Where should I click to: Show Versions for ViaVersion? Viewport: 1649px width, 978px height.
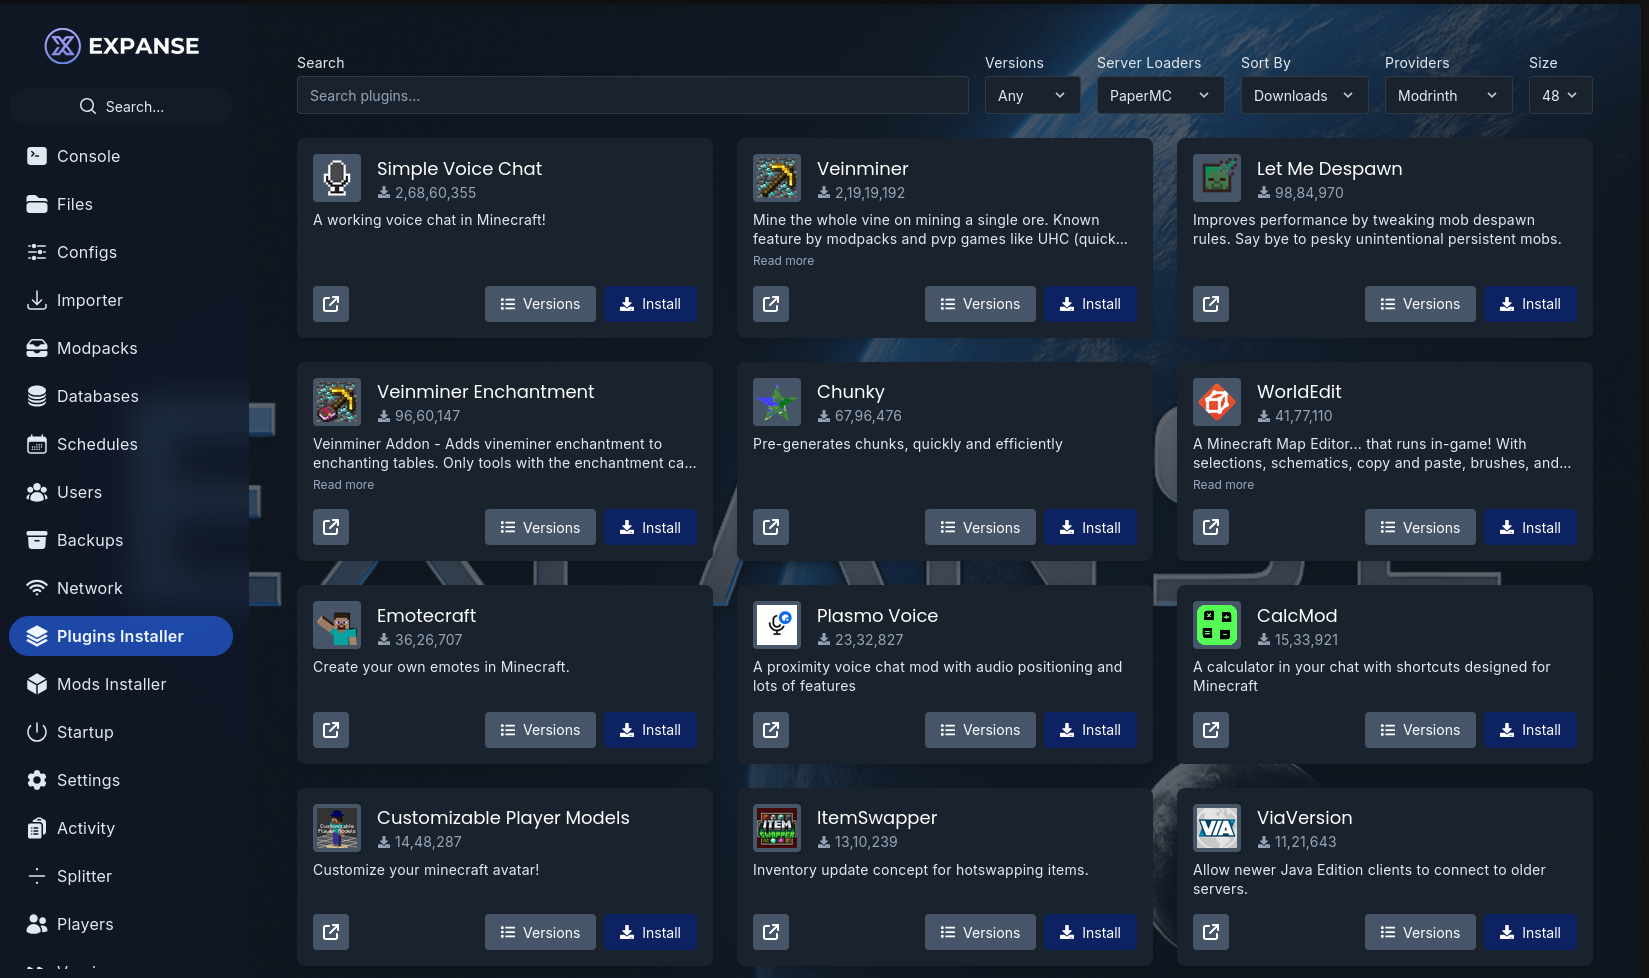pos(1419,932)
